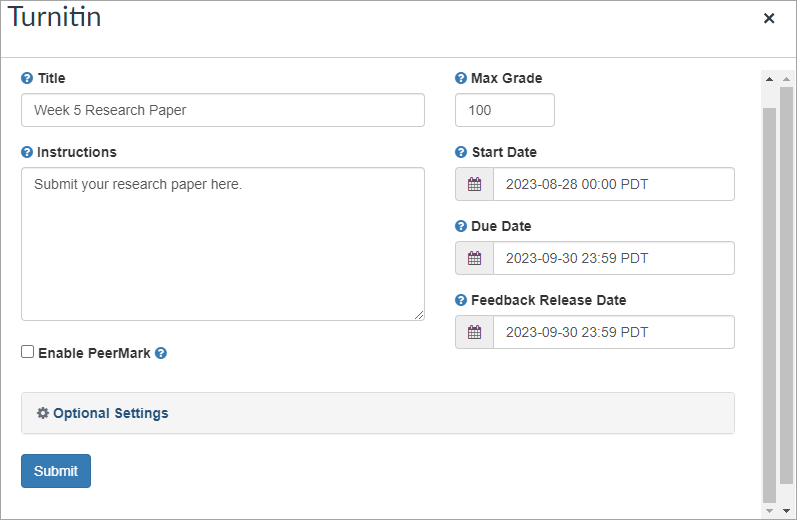
Task: Close the Turnitin dialog
Action: coord(769,18)
